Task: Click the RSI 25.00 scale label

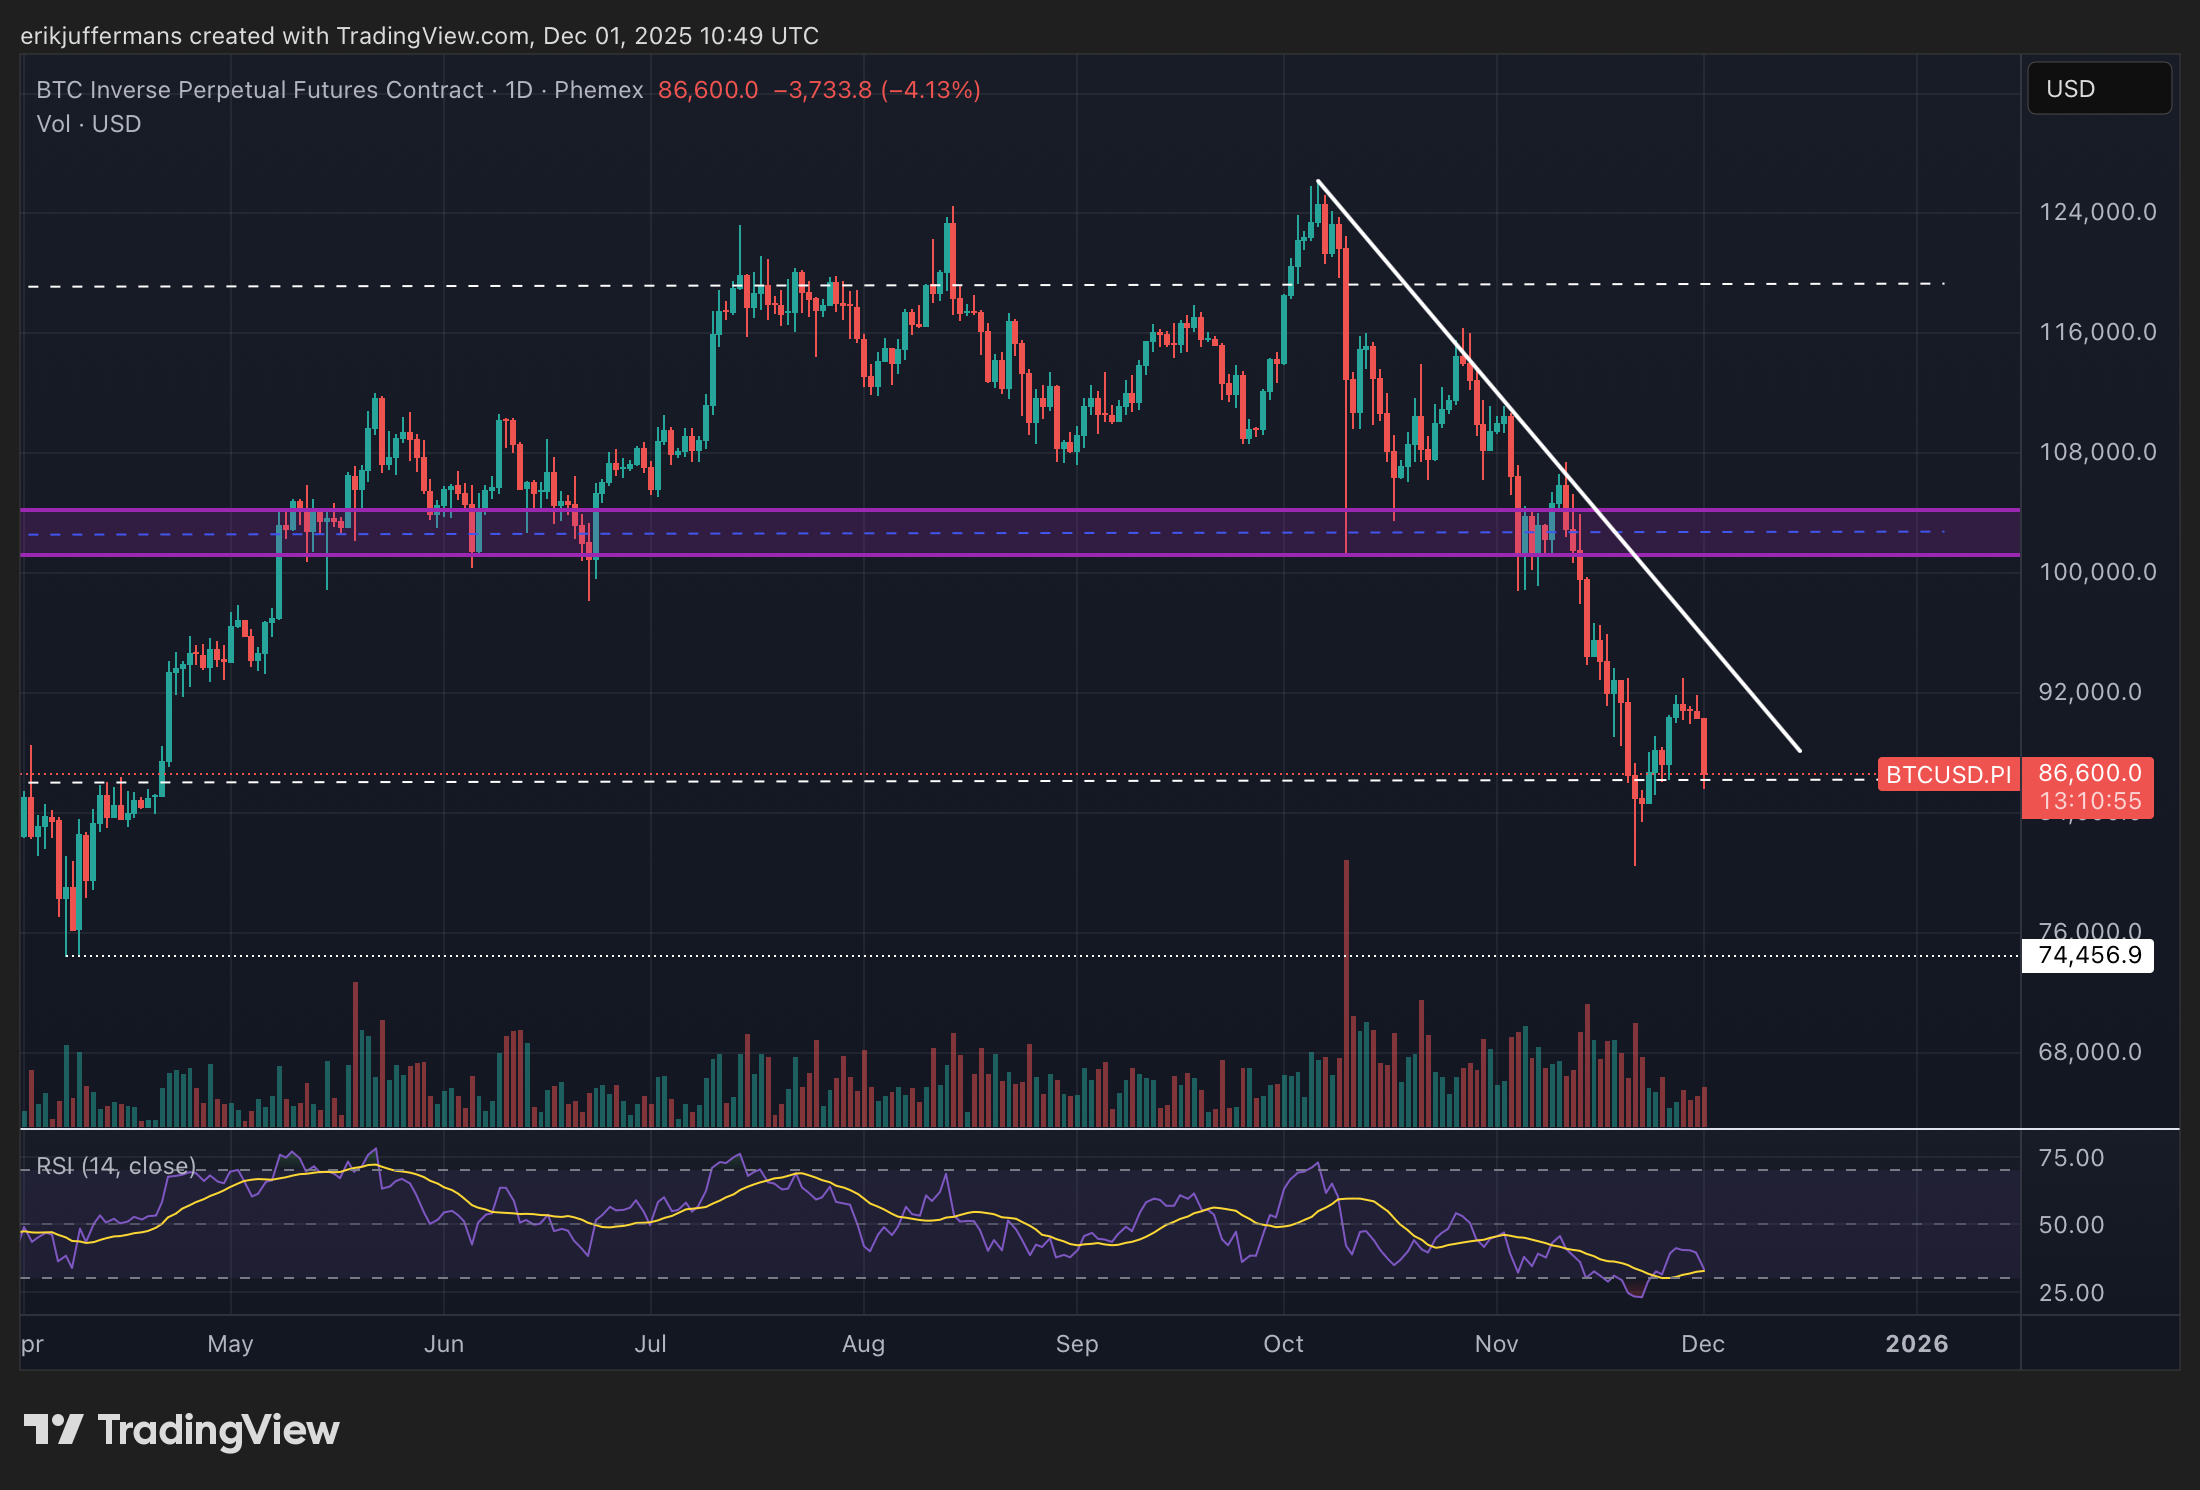Action: click(2071, 1293)
